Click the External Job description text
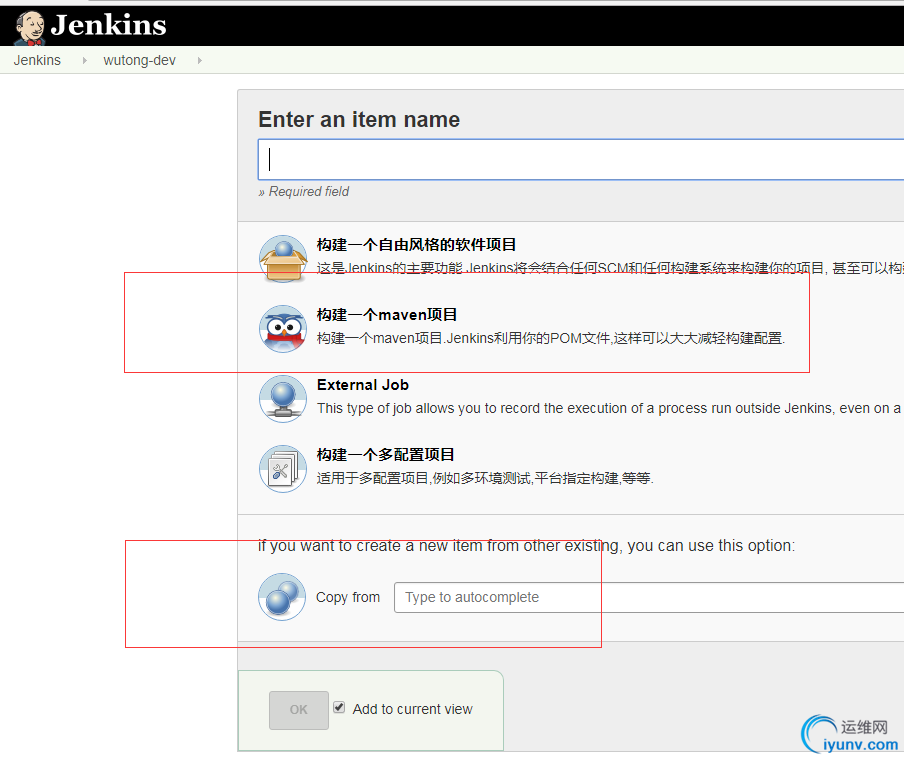The height and width of the screenshot is (761, 904). point(609,408)
